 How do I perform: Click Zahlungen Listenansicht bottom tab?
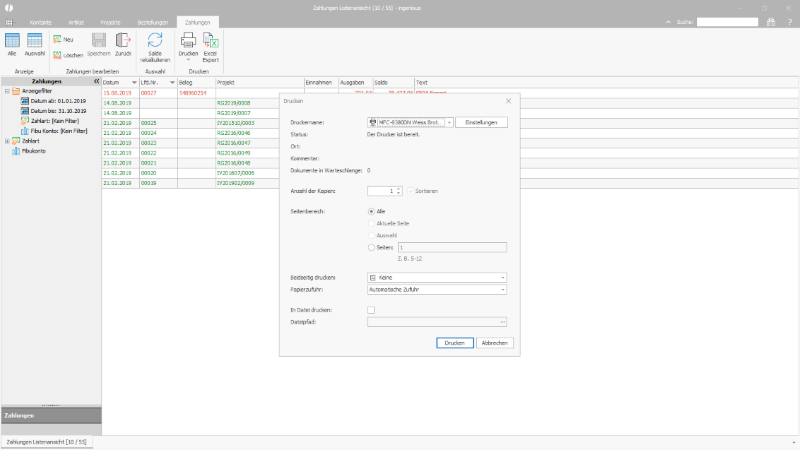point(46,442)
